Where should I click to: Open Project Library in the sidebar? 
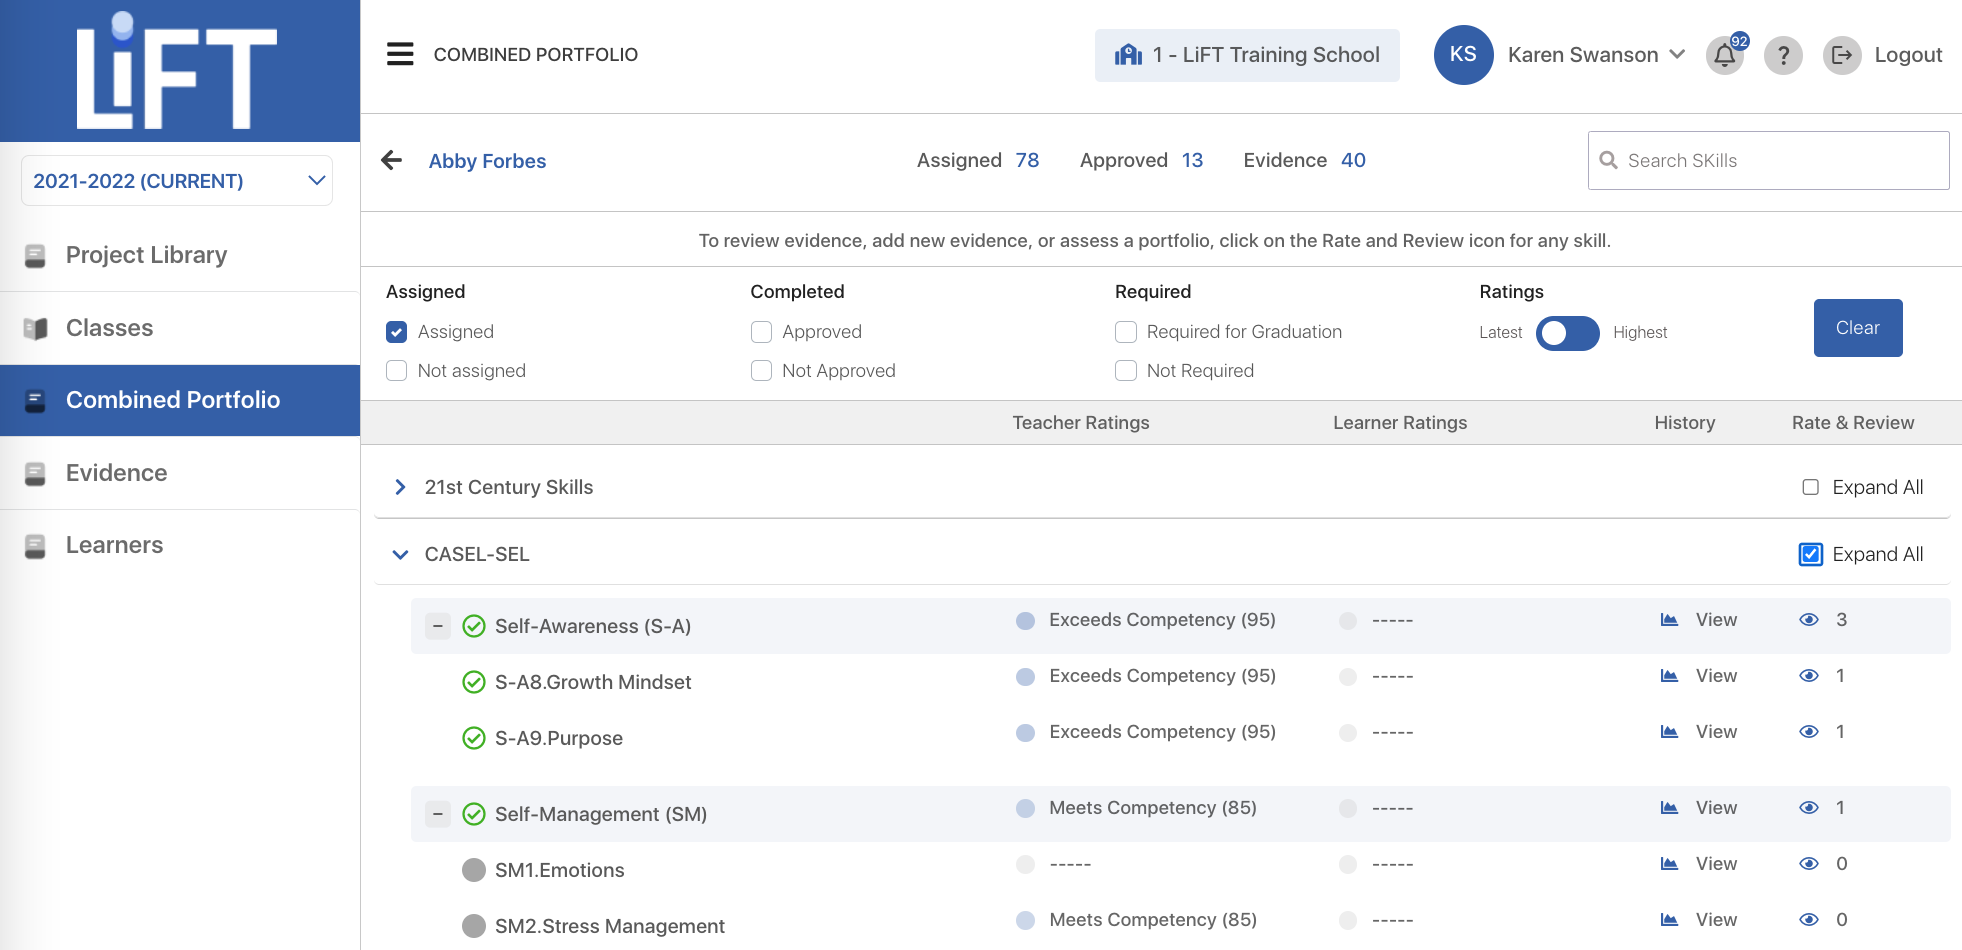(180, 255)
